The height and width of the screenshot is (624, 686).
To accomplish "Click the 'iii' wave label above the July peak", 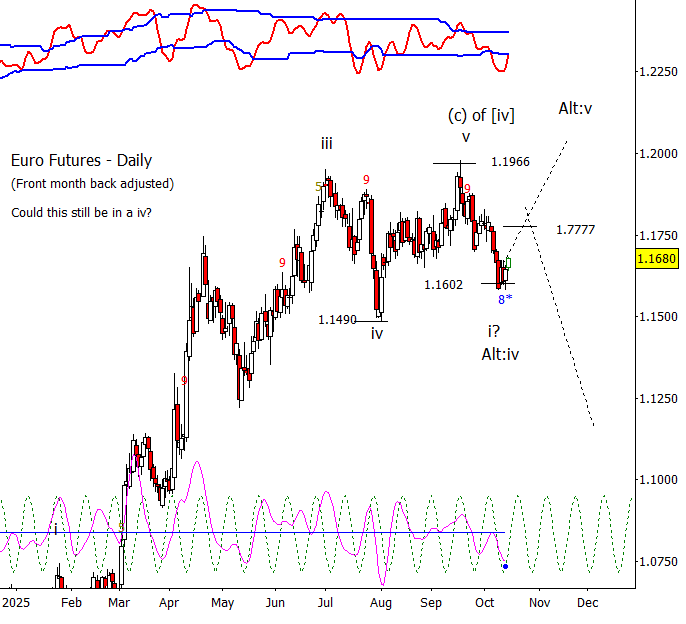I will [327, 143].
